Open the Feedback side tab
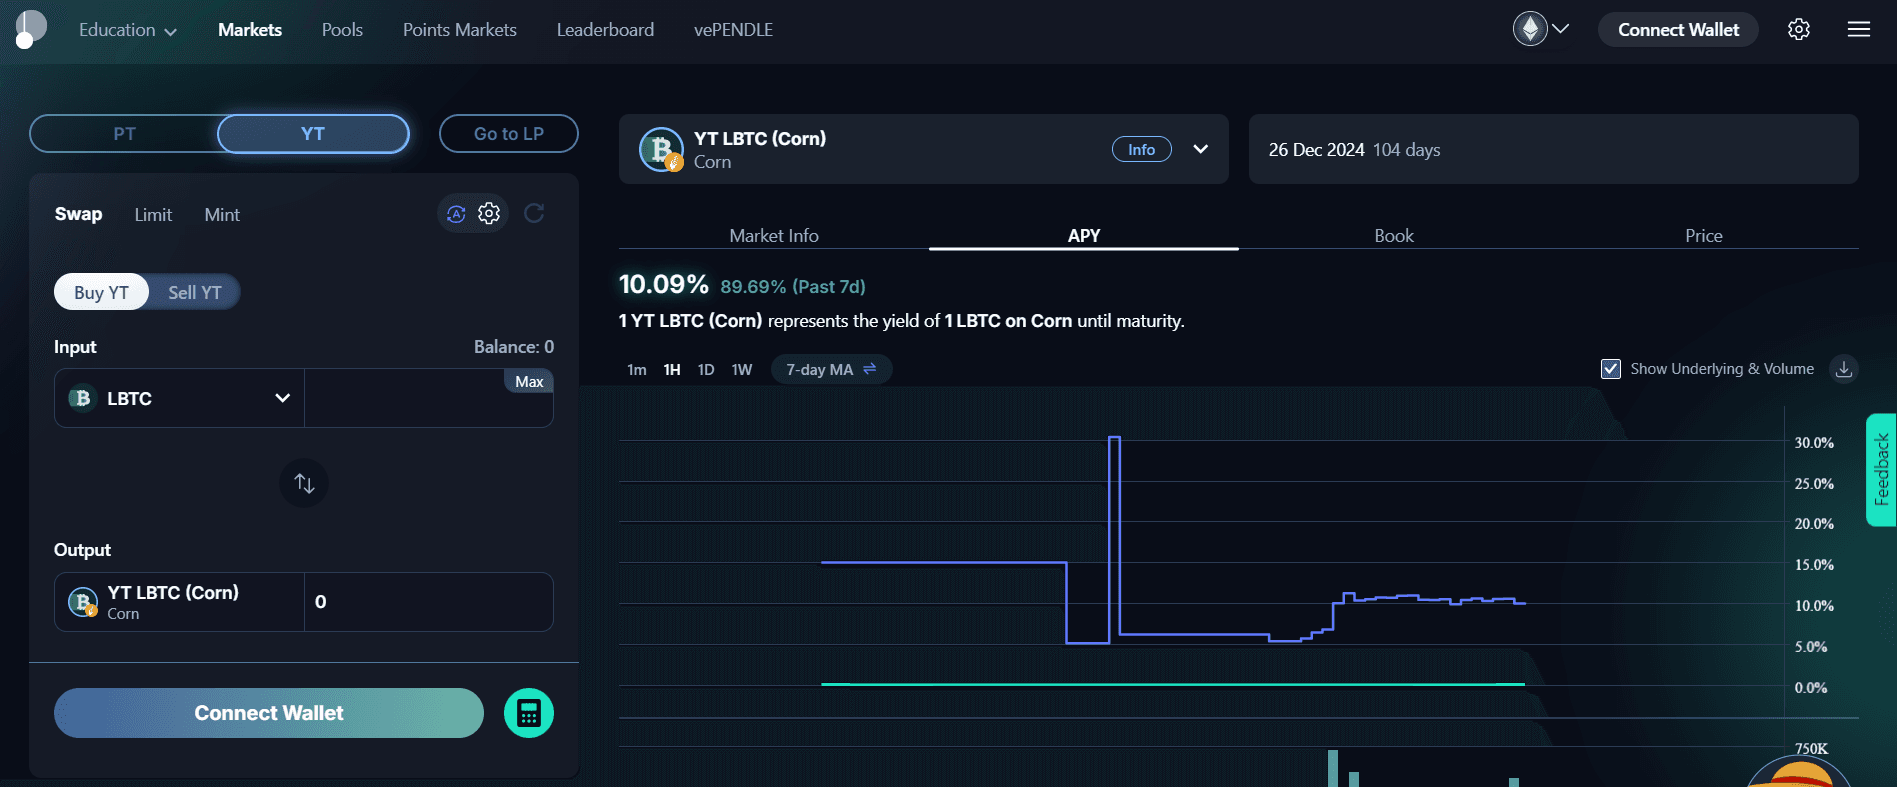 click(x=1881, y=470)
